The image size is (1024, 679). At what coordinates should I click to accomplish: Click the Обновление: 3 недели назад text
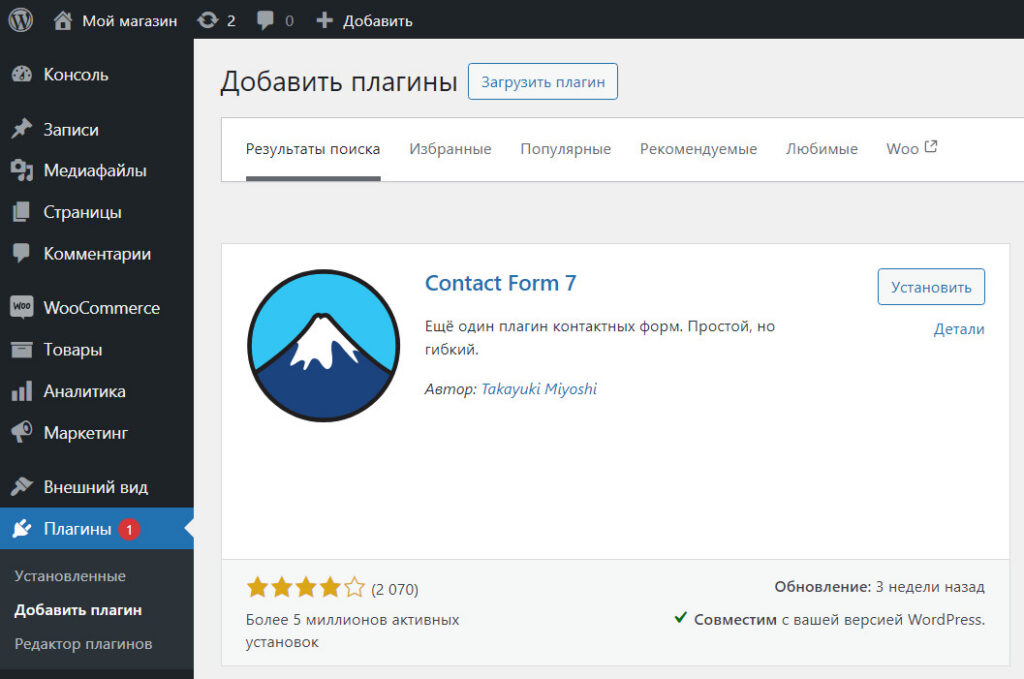point(879,587)
